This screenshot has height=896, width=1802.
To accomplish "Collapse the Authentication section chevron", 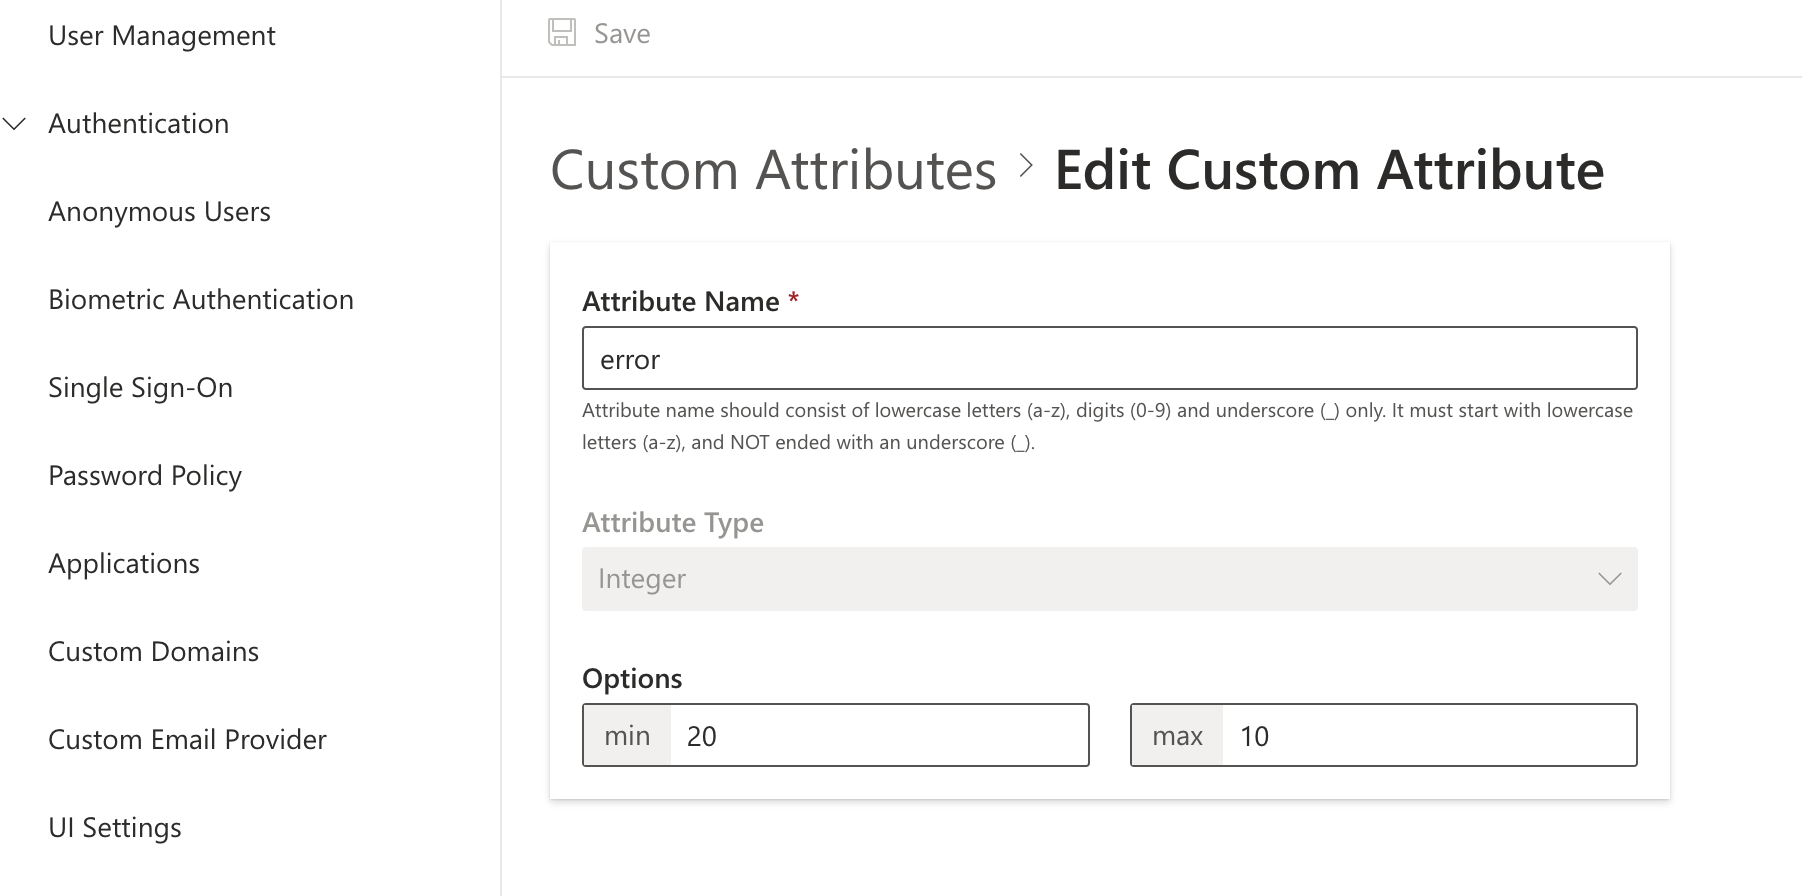I will tap(14, 124).
